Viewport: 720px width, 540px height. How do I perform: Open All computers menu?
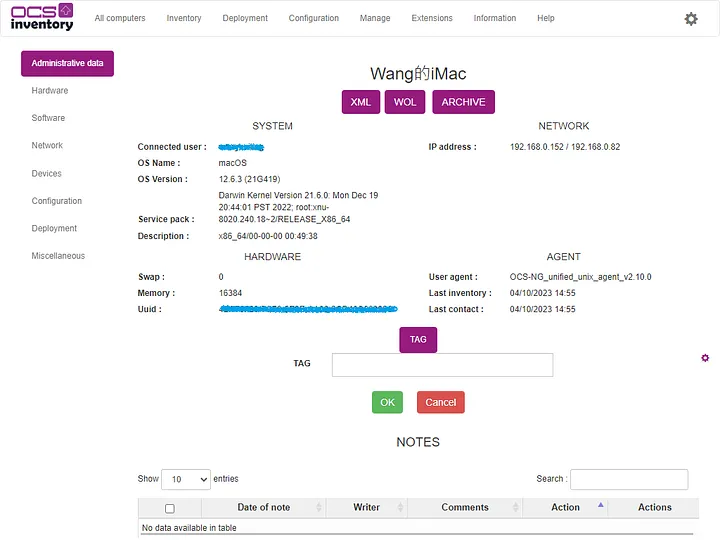(120, 18)
